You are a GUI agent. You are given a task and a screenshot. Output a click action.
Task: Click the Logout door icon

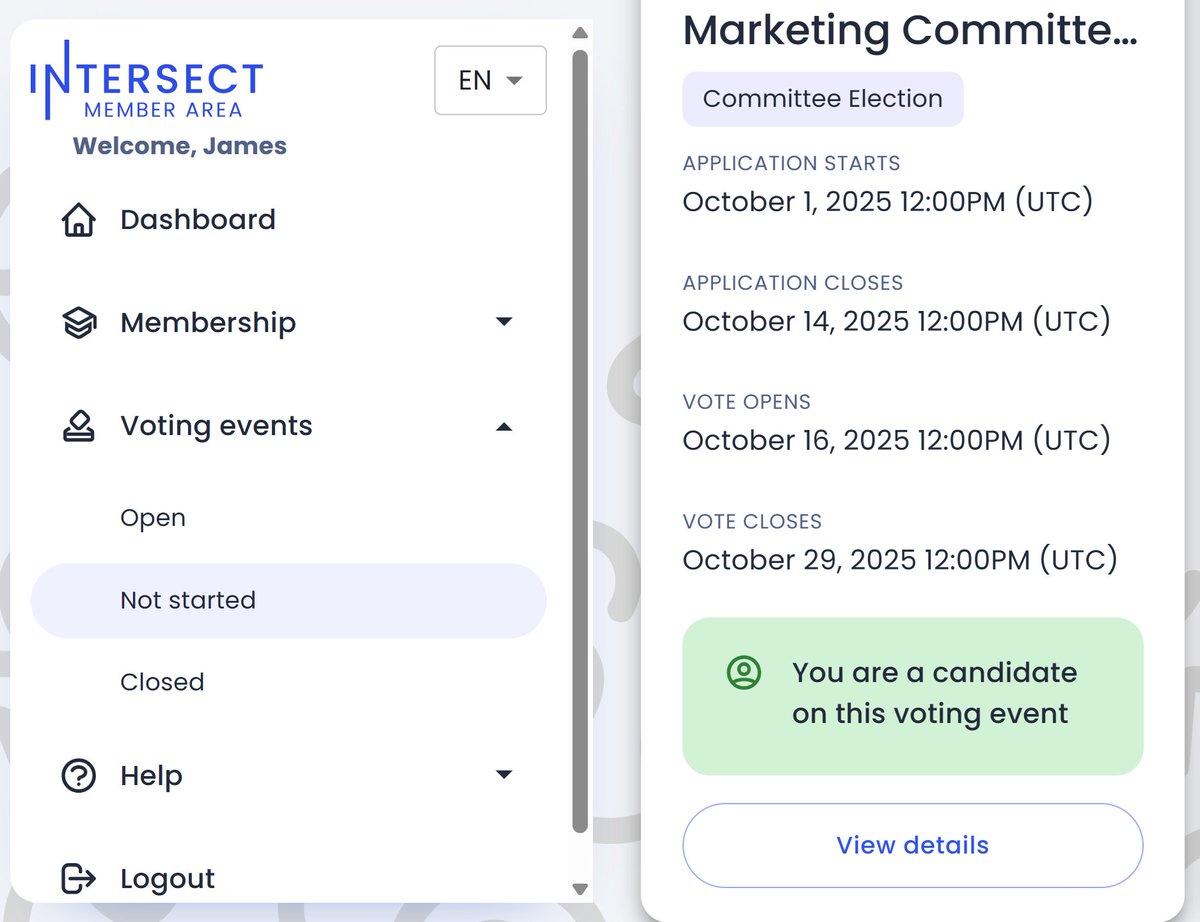(78, 879)
